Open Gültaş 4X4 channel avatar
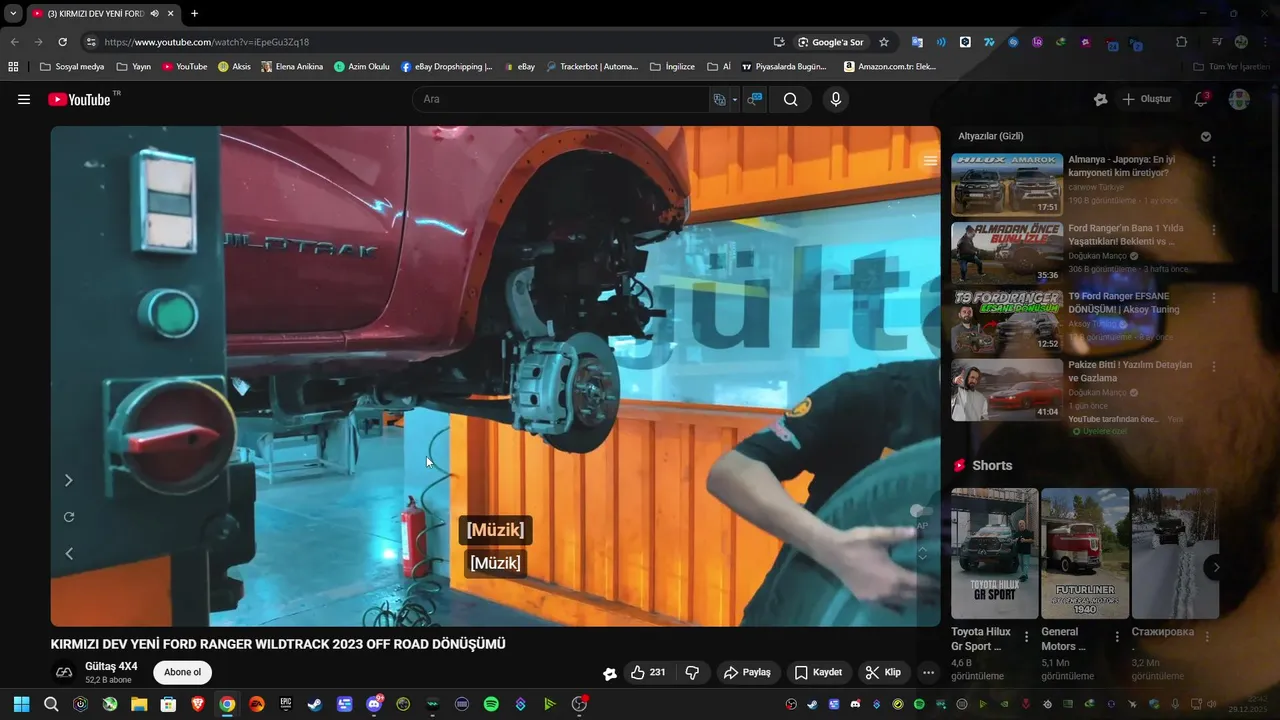1280x720 pixels. coord(64,672)
